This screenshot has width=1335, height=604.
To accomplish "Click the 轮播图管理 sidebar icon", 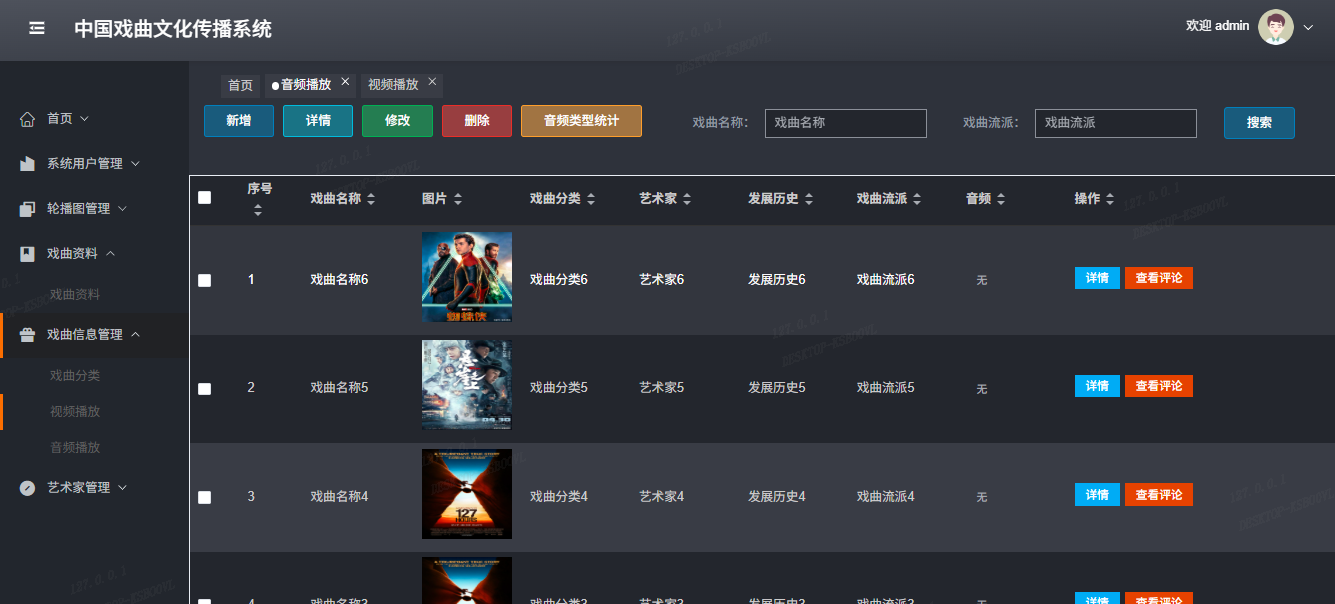I will [28, 209].
